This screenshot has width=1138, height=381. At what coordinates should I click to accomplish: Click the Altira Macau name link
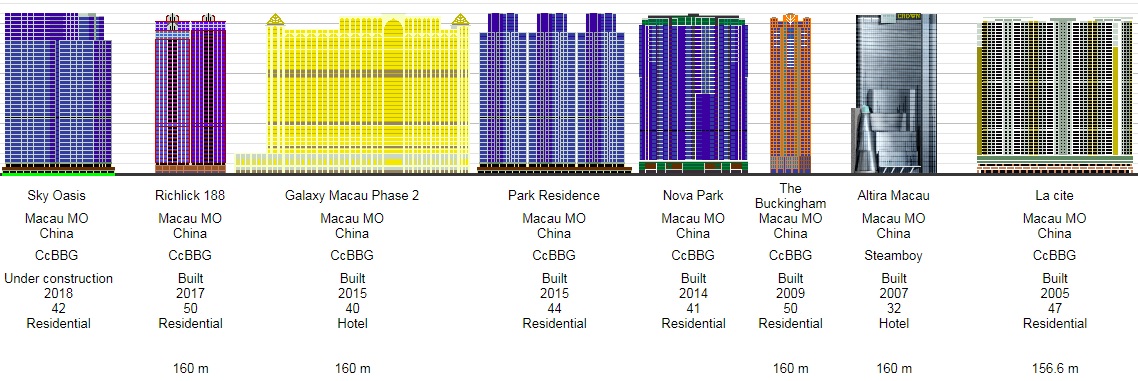pos(893,195)
